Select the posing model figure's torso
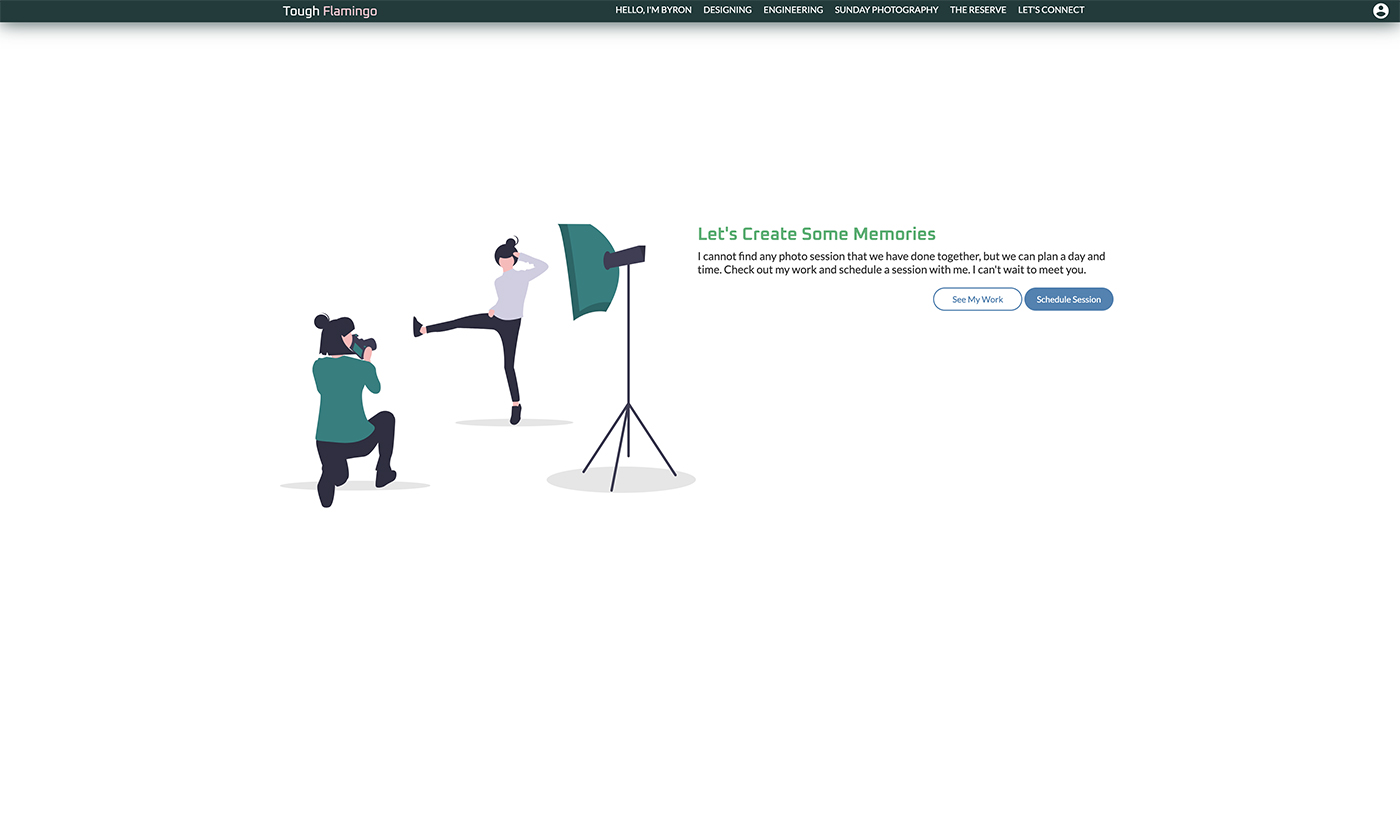The image size is (1400, 815). [x=511, y=292]
